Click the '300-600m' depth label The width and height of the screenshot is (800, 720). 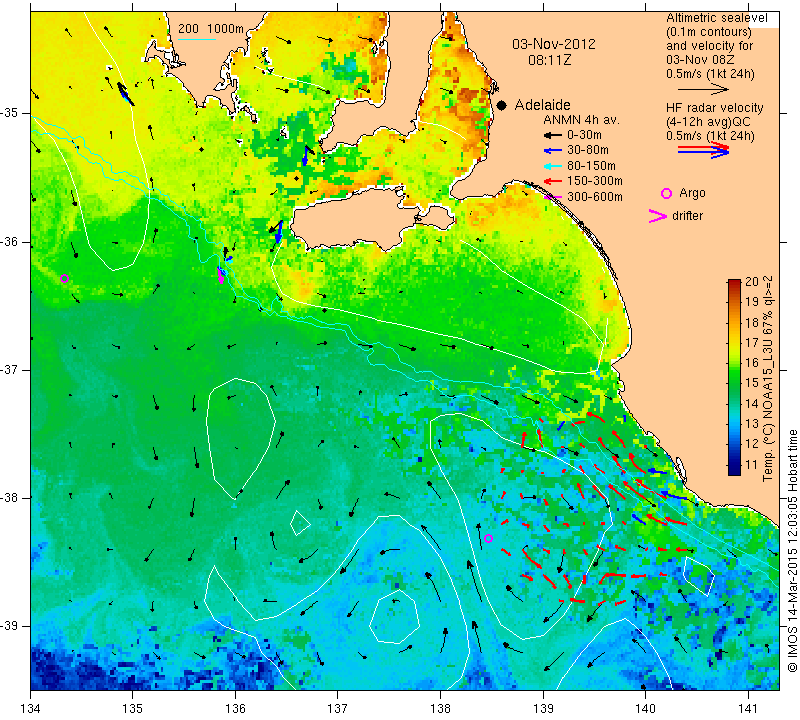tap(595, 197)
